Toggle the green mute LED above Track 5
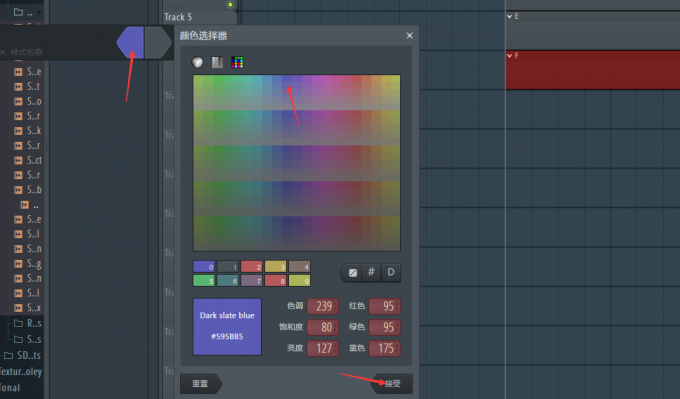This screenshot has height=399, width=680. pyautogui.click(x=230, y=5)
